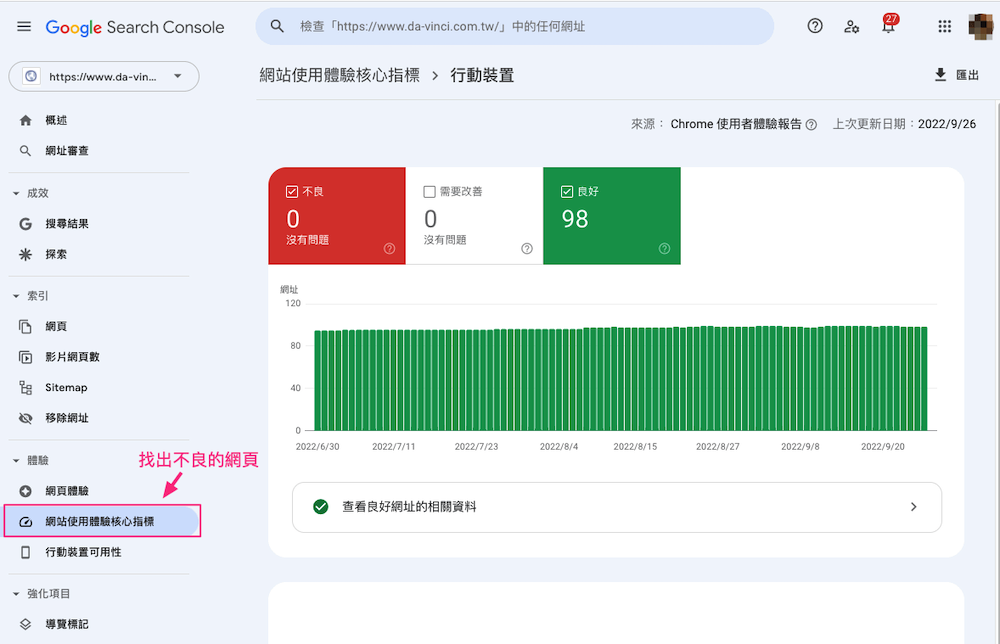This screenshot has height=644, width=1000.
Task: Click the 行動裝置 breadcrumb title
Action: tap(482, 75)
